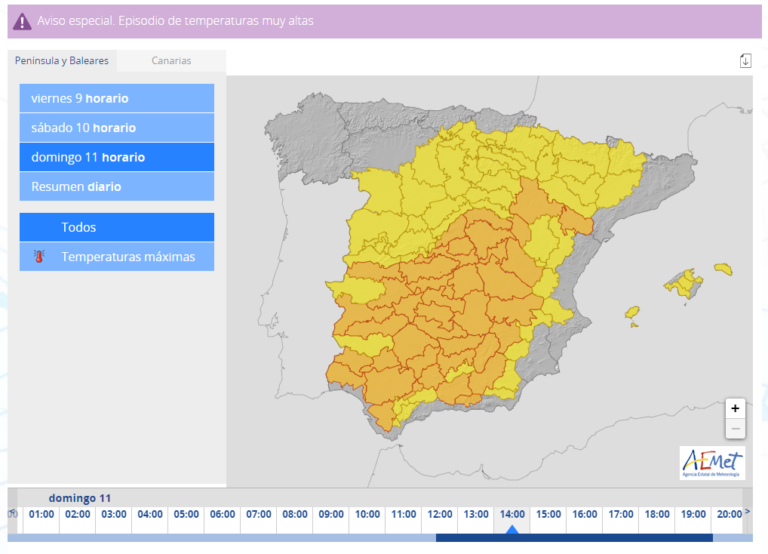This screenshot has height=554, width=768.
Task: Select 11:00 on the timeline
Action: coord(404,514)
